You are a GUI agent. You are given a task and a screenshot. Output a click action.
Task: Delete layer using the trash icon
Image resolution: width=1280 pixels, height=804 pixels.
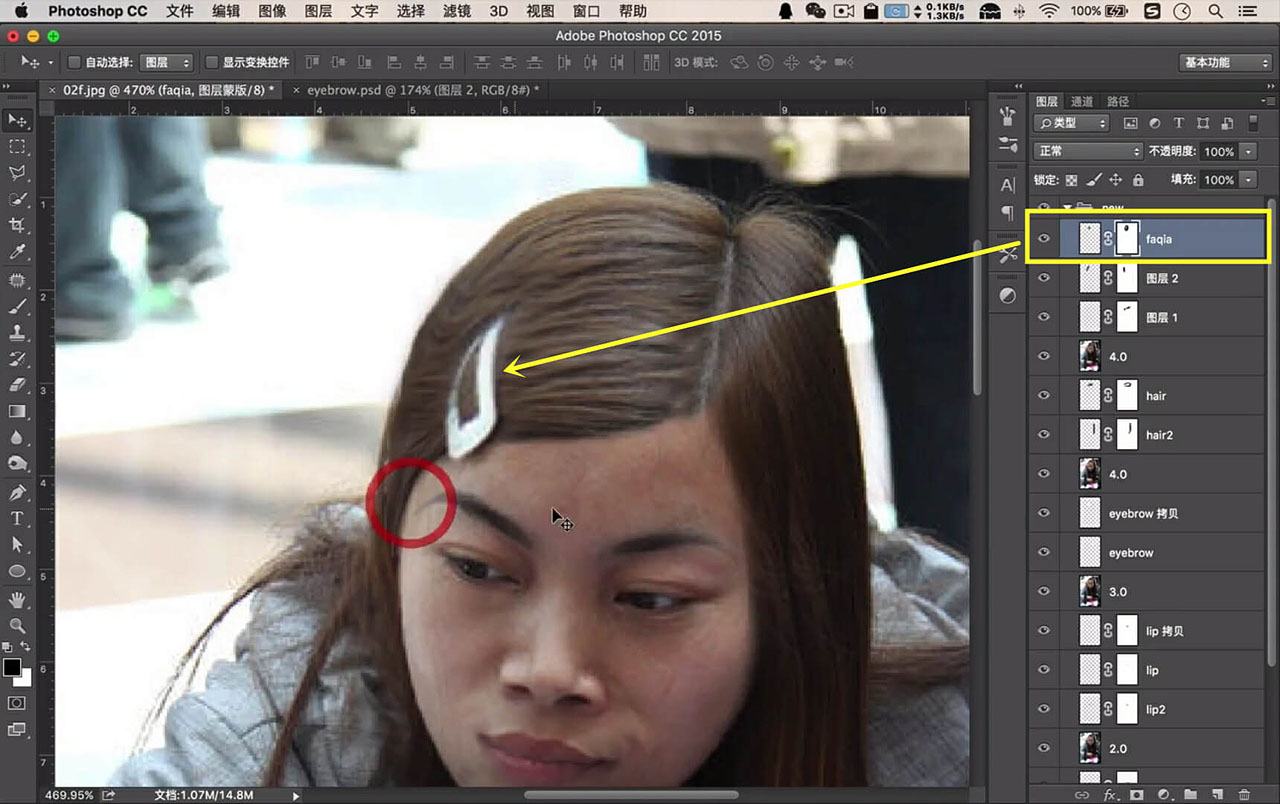(1244, 794)
